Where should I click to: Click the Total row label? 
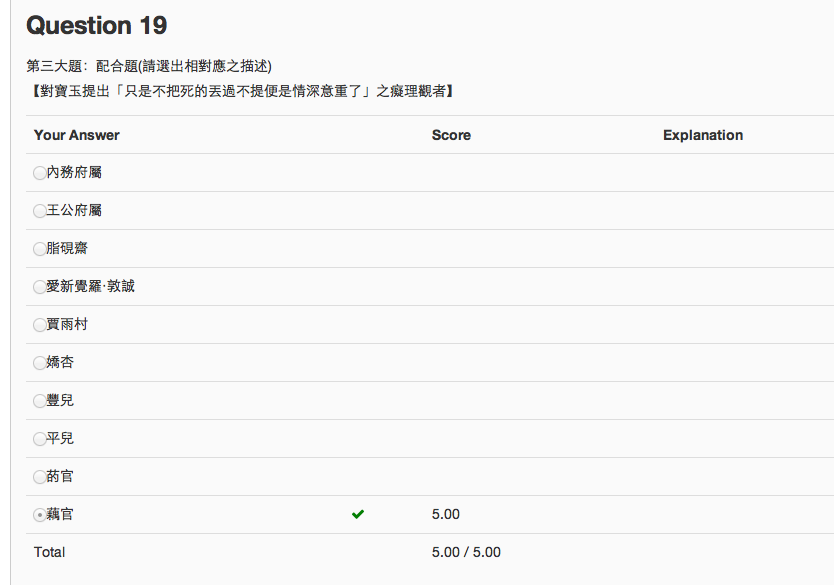50,552
